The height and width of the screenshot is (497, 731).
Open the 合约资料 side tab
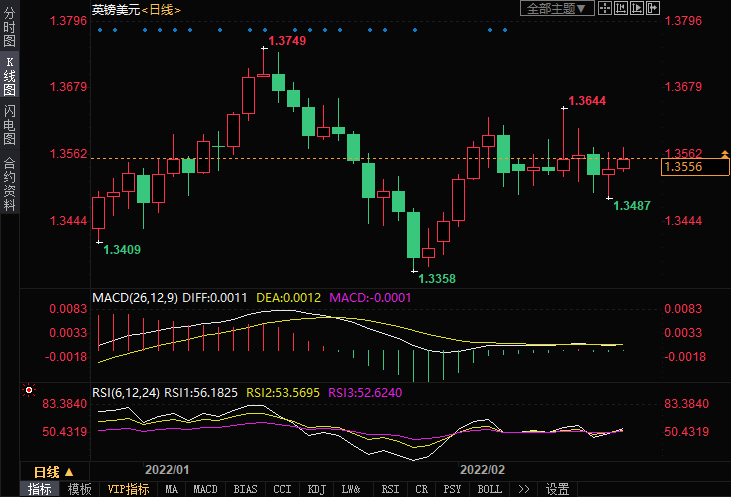point(9,184)
